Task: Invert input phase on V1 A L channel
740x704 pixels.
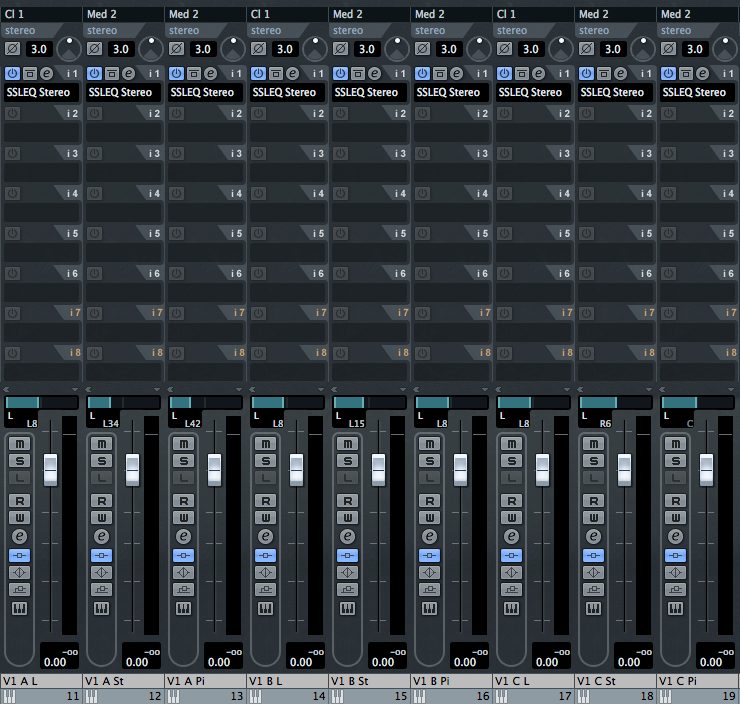Action: pyautogui.click(x=13, y=48)
